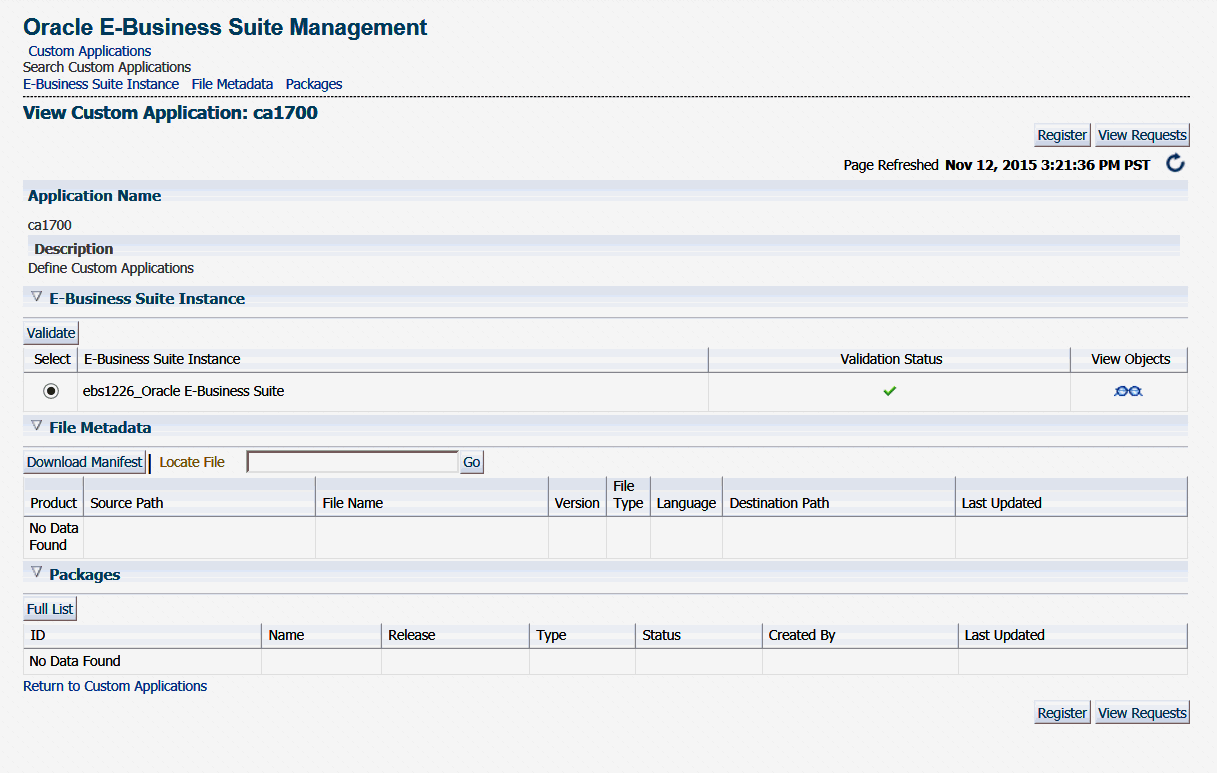Follow the Return to Custom Applications link
Image resolution: width=1217 pixels, height=773 pixels.
[x=115, y=686]
